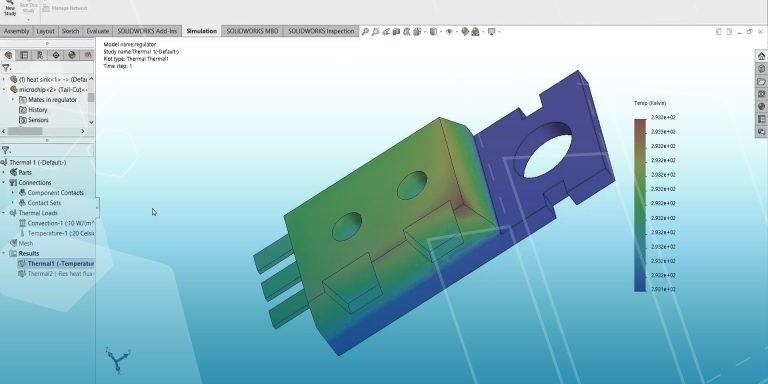Switch to the Layout tab
Viewport: 768px width, 384px height.
pyautogui.click(x=46, y=31)
